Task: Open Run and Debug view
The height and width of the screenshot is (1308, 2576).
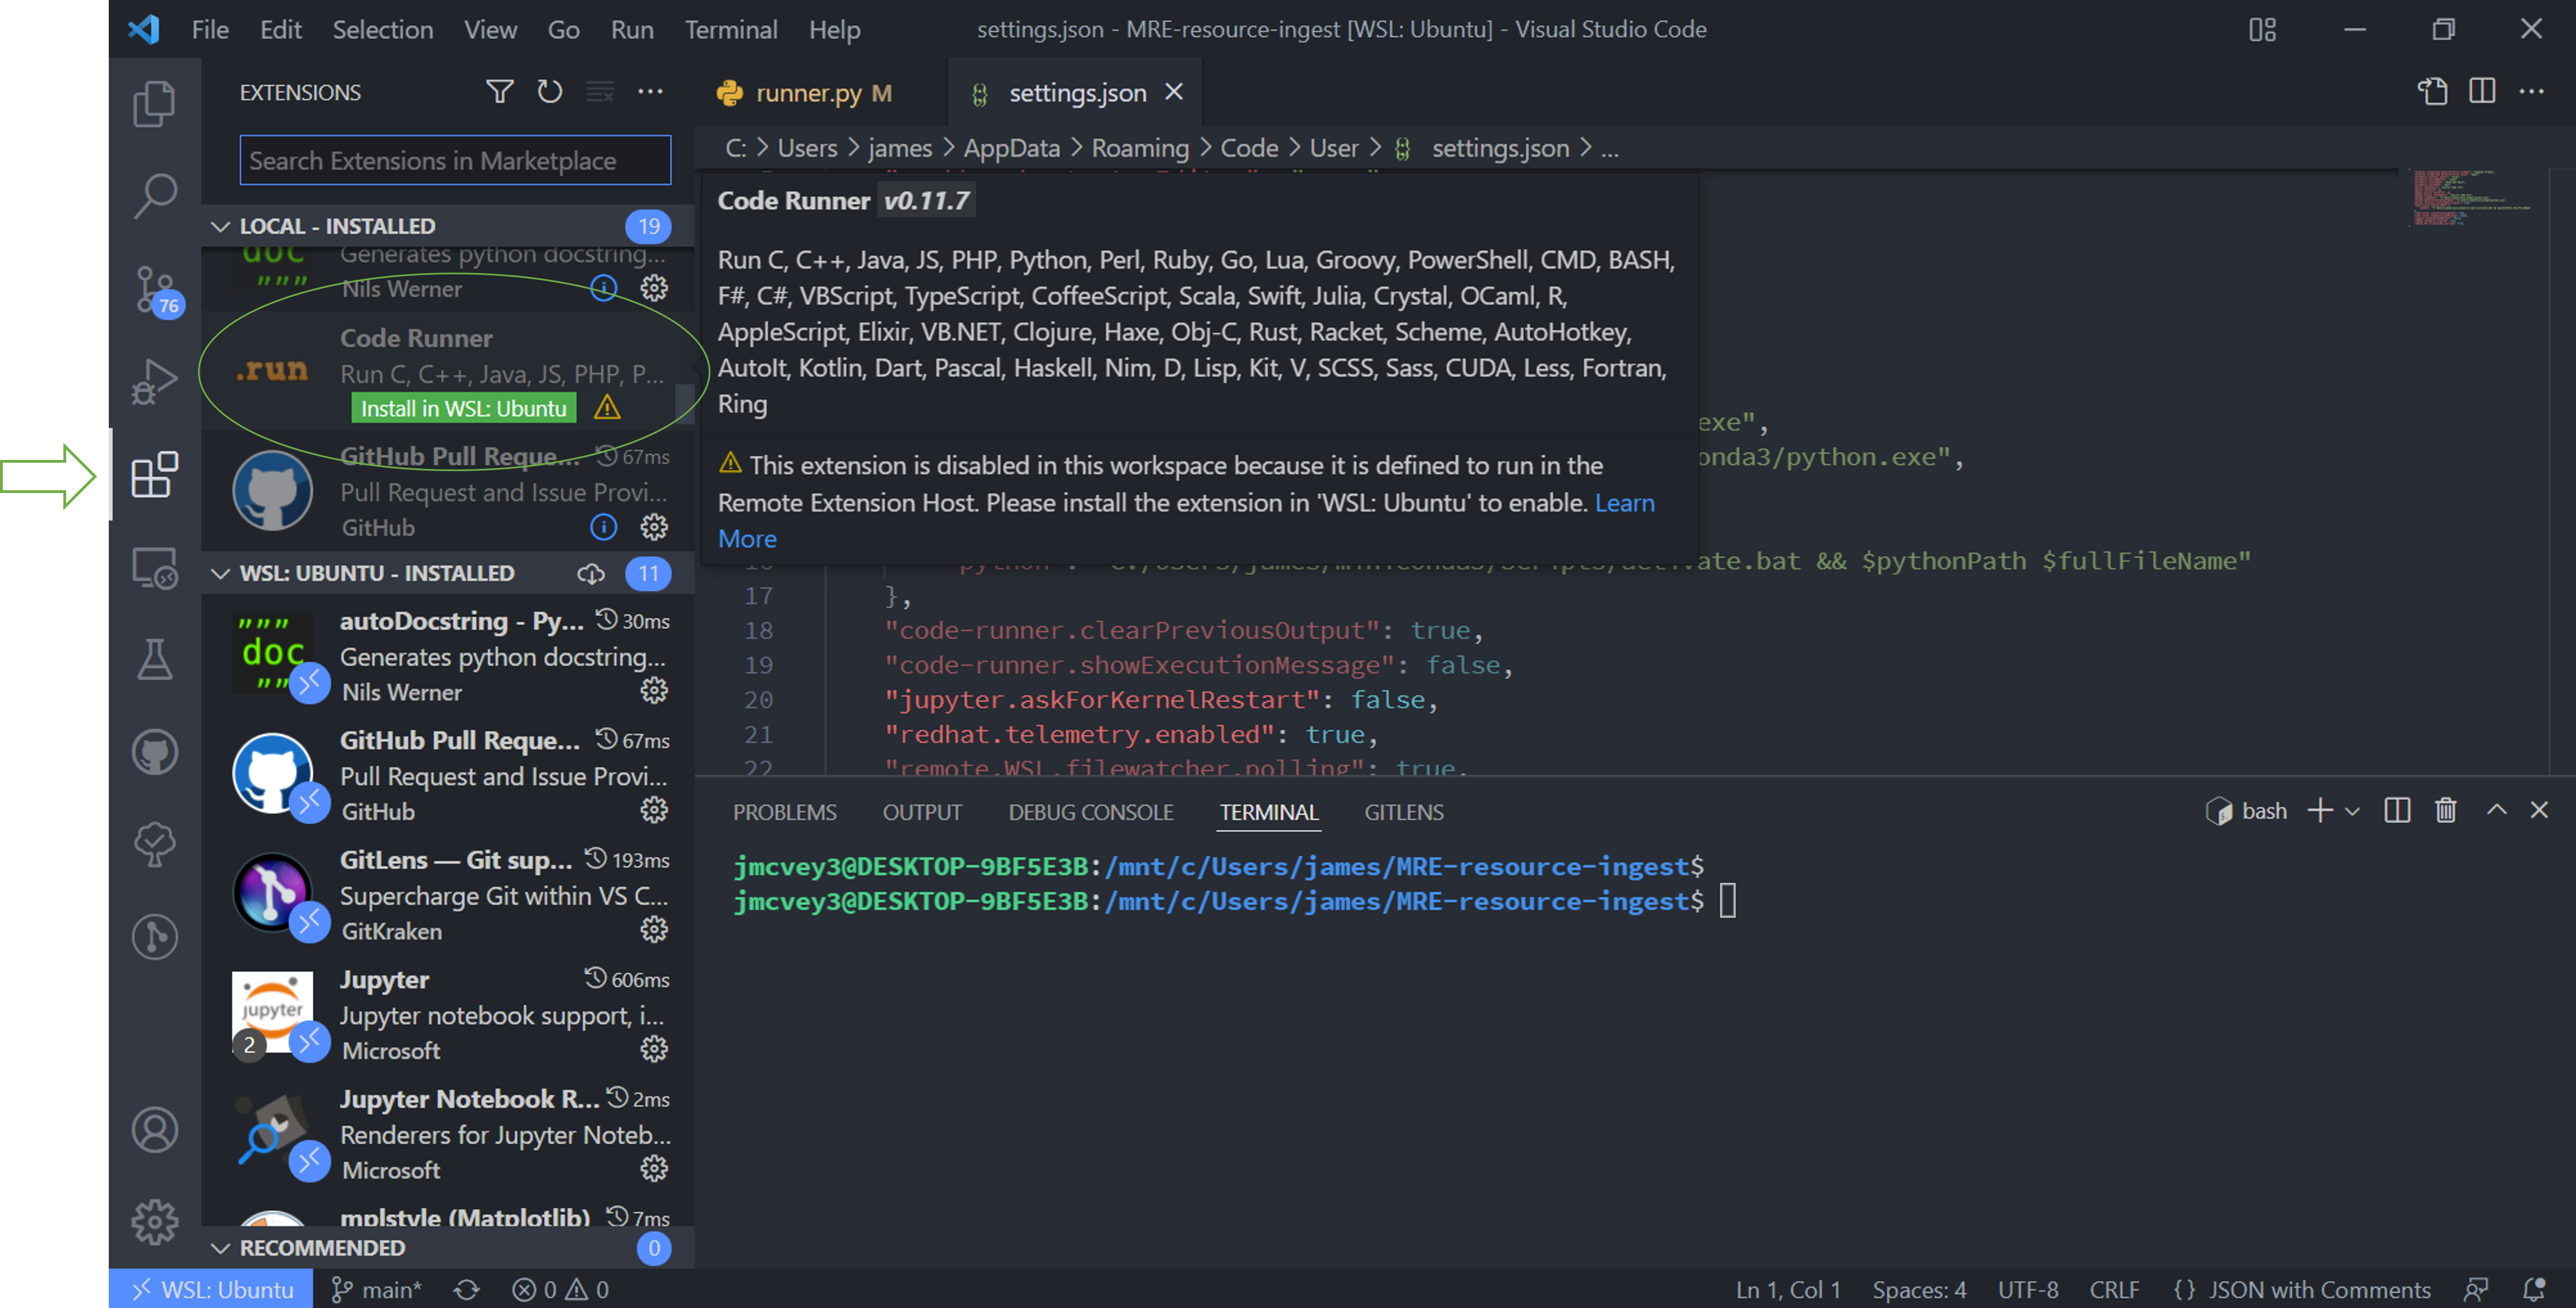Action: pyautogui.click(x=154, y=381)
